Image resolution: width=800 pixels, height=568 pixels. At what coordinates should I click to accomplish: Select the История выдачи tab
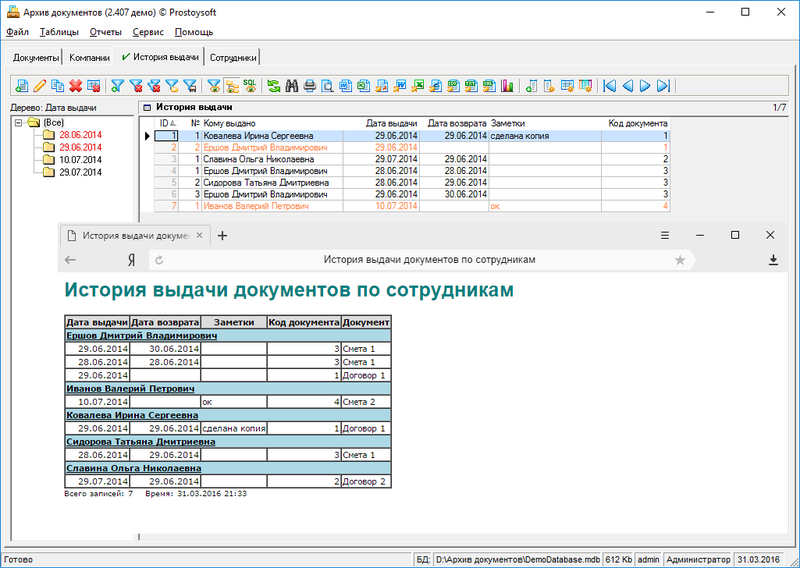pos(160,57)
